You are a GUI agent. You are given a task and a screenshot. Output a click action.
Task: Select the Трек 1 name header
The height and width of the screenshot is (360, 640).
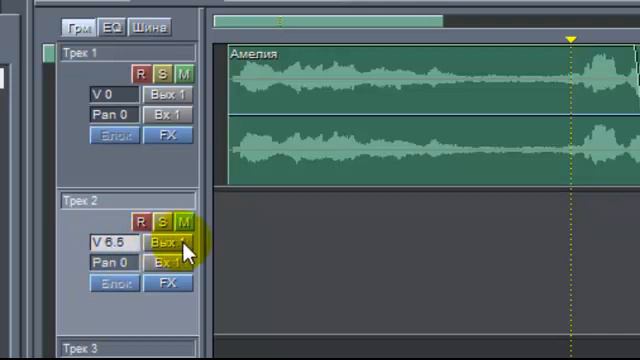coord(128,53)
